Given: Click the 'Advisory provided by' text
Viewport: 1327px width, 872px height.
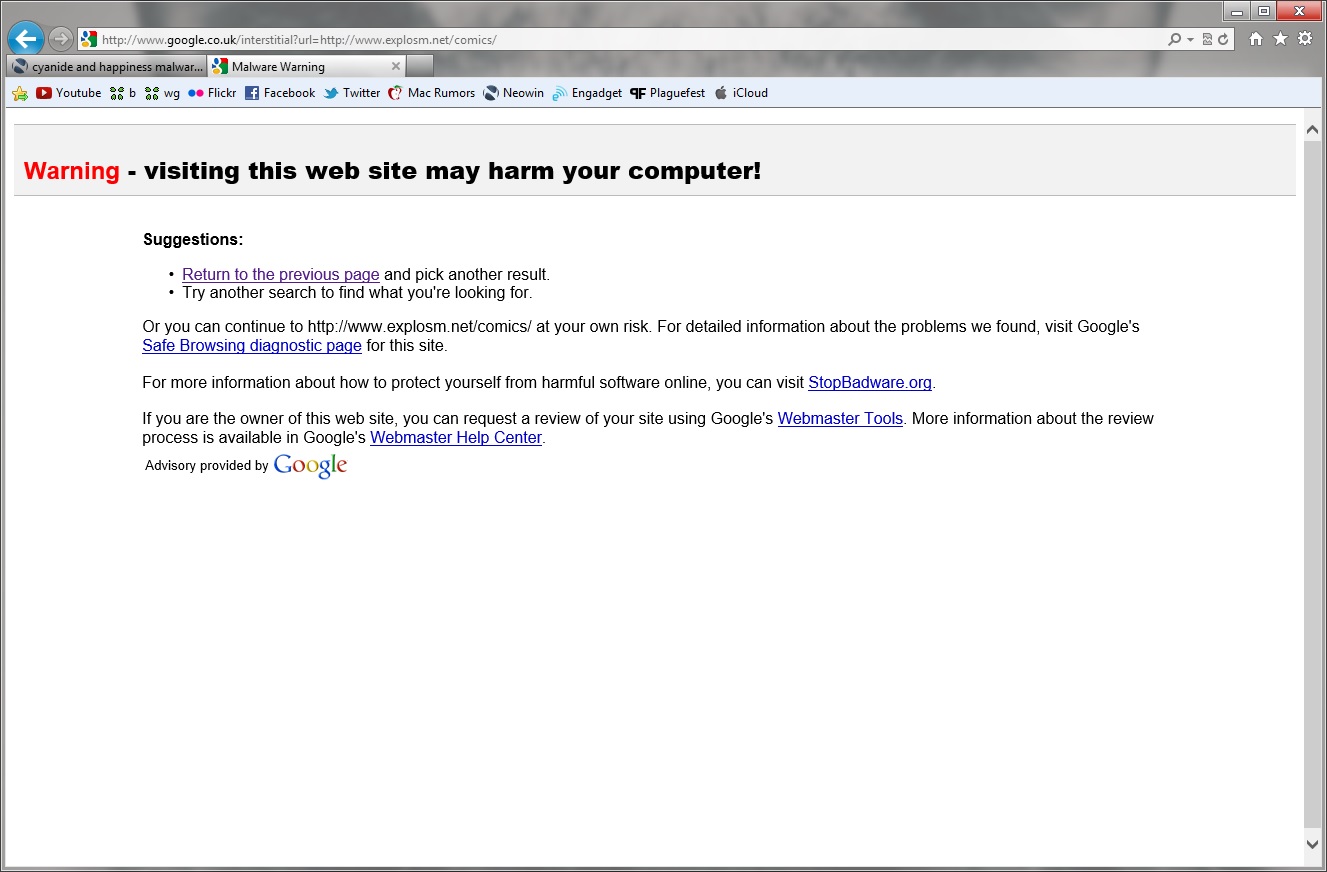Looking at the screenshot, I should 207,466.
